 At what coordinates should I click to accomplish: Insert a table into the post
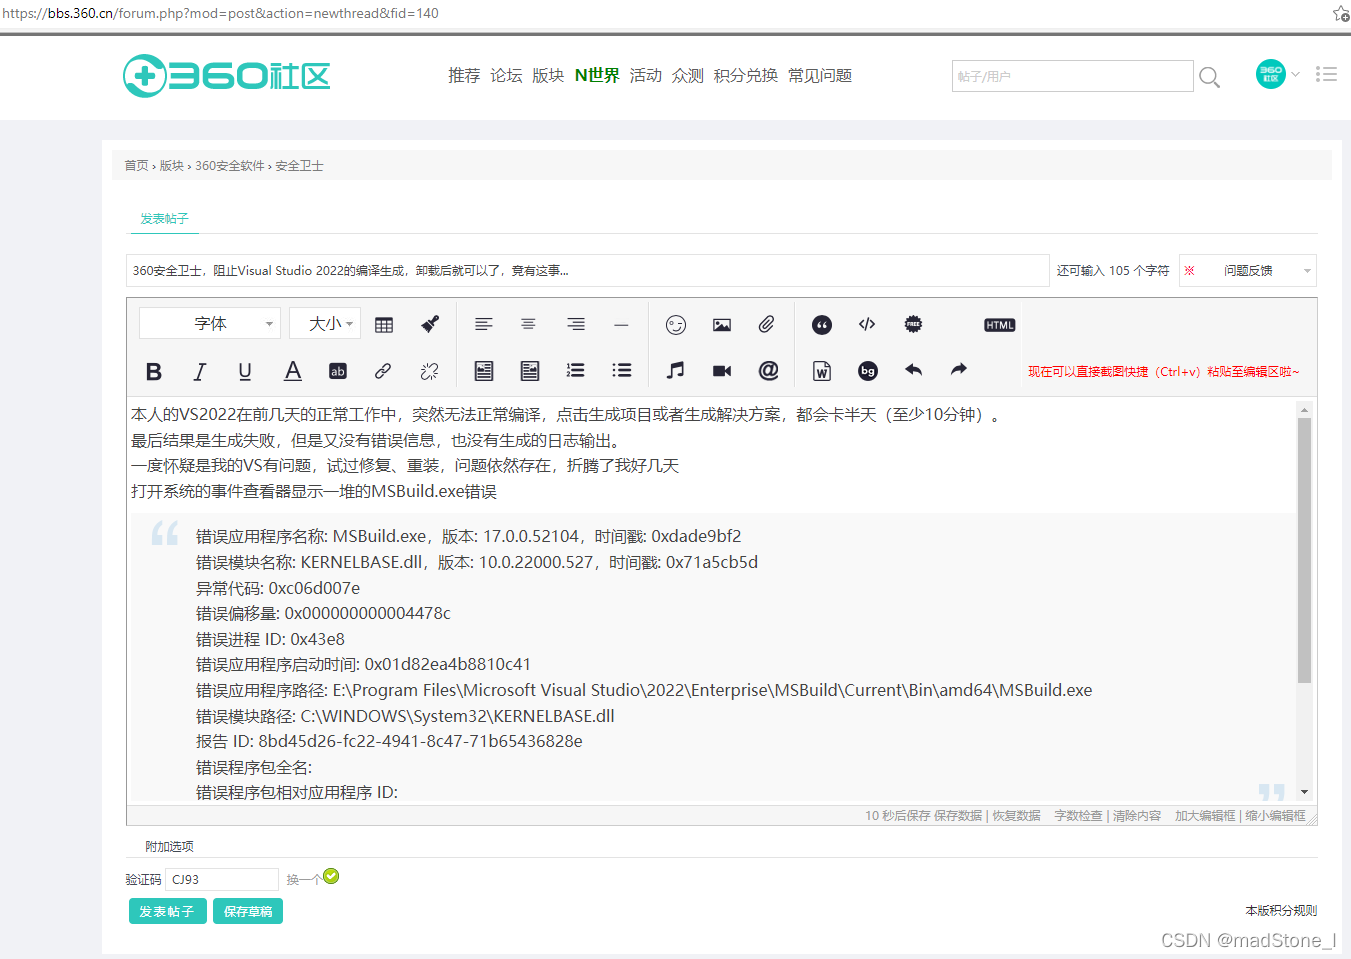(384, 324)
